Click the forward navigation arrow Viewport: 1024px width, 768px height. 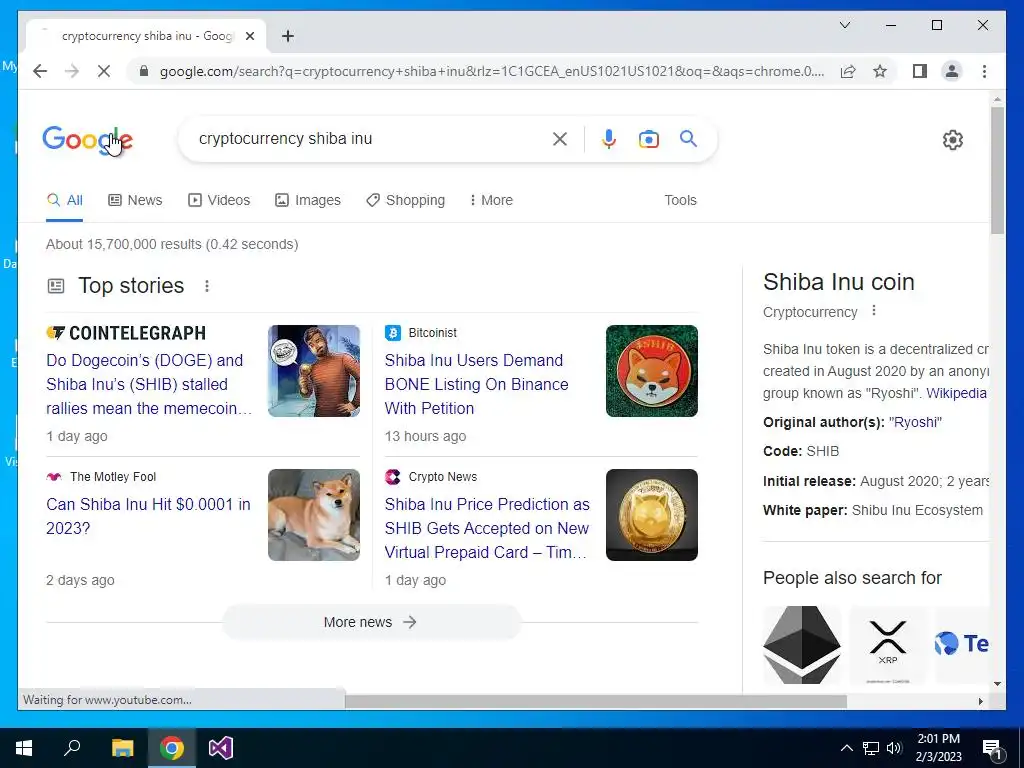tap(72, 71)
